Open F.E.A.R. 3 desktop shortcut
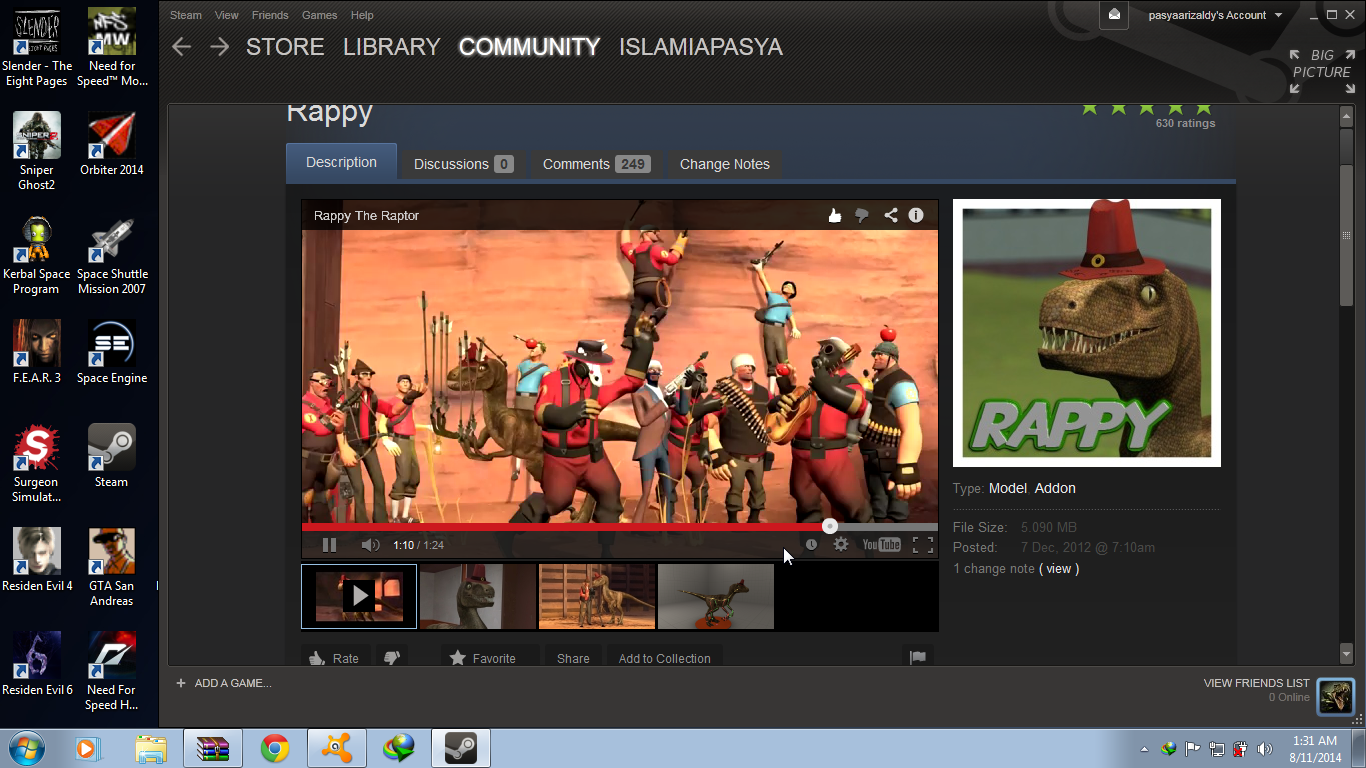Viewport: 1366px width, 768px height. tap(37, 353)
